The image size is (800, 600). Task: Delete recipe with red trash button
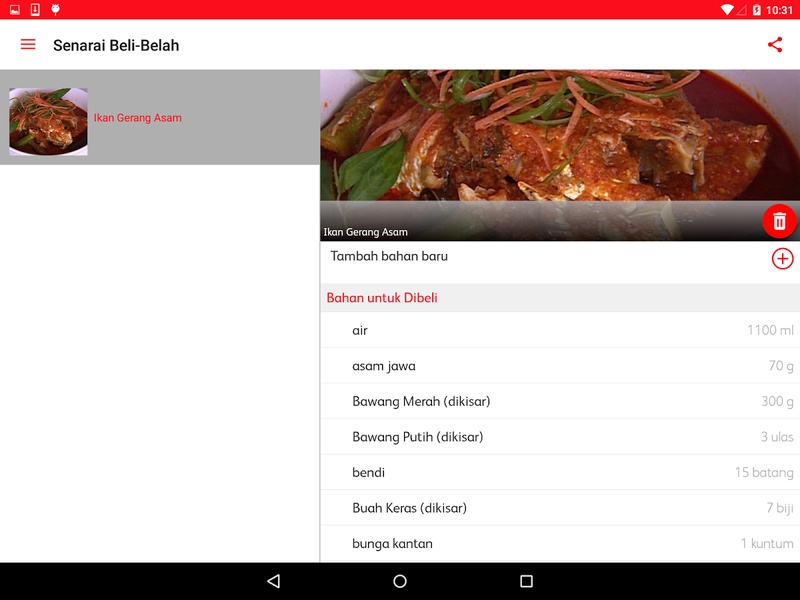779,221
